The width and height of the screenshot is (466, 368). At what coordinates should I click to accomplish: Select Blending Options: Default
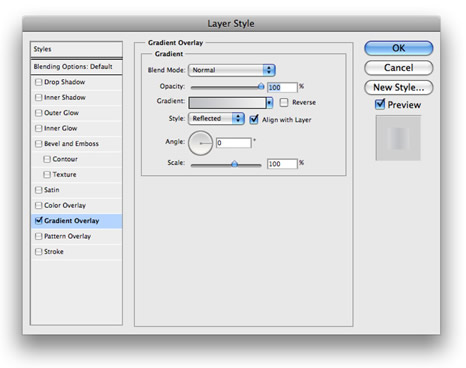pos(76,67)
